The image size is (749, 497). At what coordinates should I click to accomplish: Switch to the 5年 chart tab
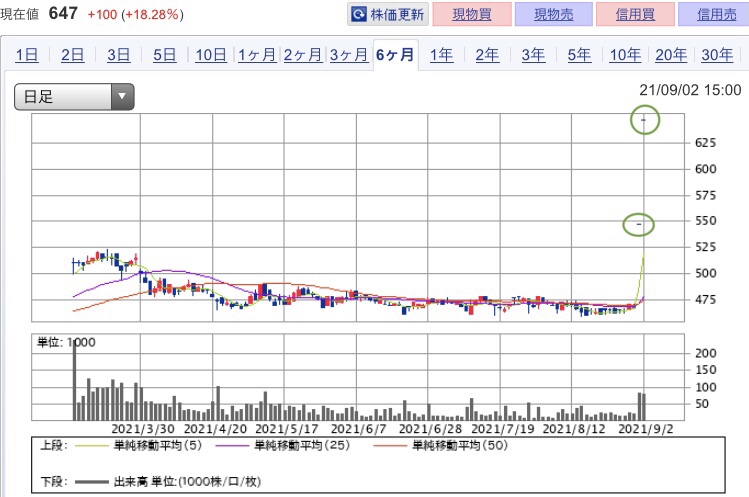pos(579,55)
